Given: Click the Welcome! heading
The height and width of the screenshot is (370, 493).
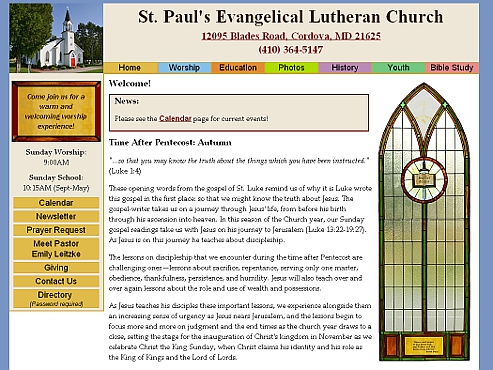Looking at the screenshot, I should pos(130,83).
